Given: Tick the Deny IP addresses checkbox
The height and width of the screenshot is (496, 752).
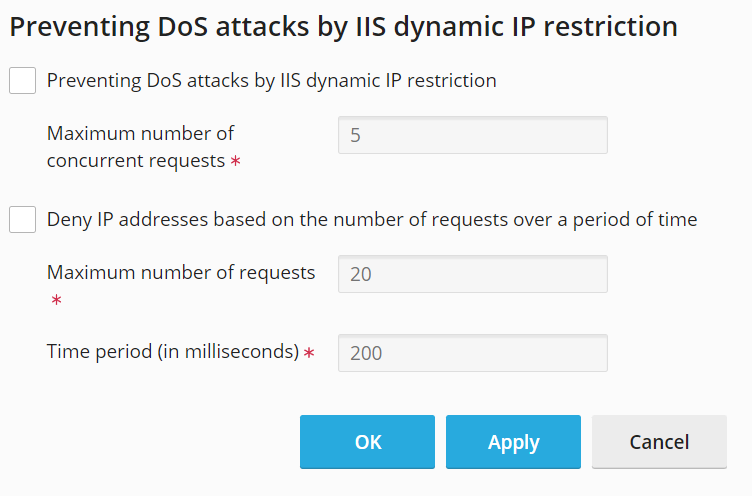Looking at the screenshot, I should 23,219.
